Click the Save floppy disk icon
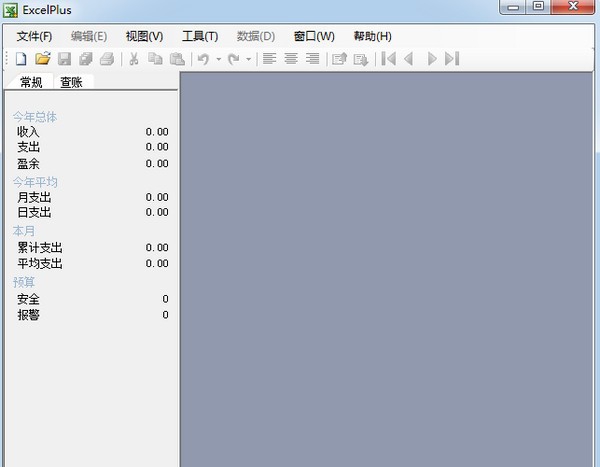Image resolution: width=600 pixels, height=467 pixels. pyautogui.click(x=64, y=59)
